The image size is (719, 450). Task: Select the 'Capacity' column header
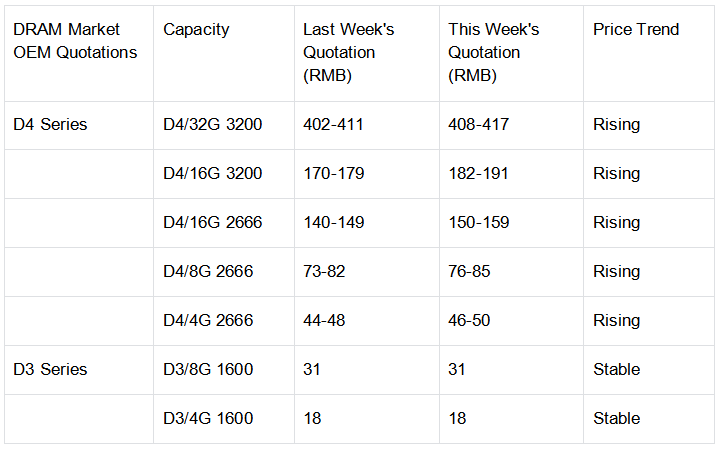196,30
